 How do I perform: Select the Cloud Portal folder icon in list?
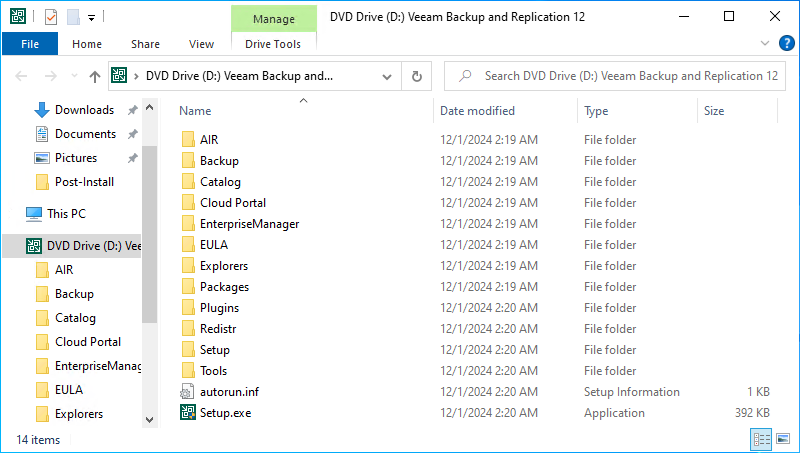(188, 202)
